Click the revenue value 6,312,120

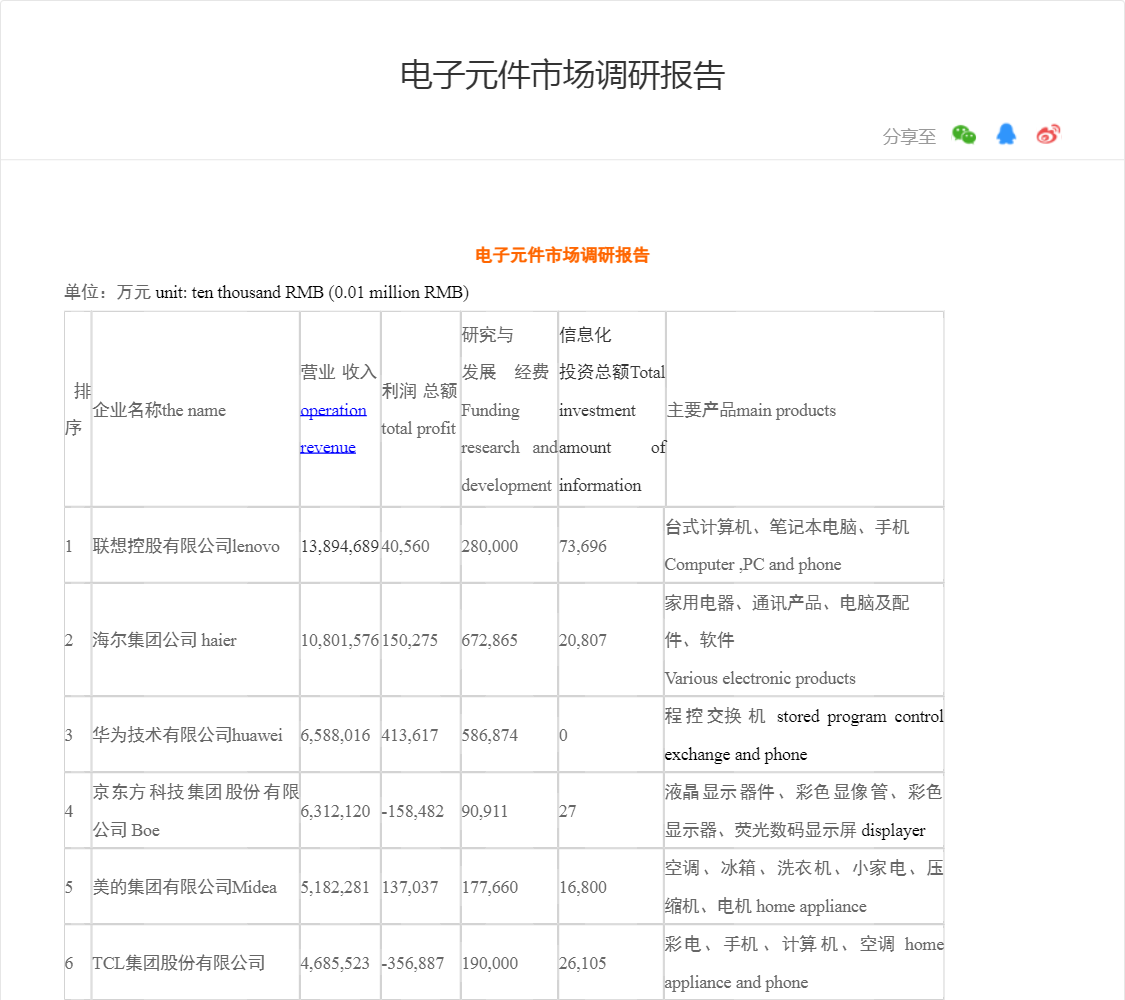[335, 811]
